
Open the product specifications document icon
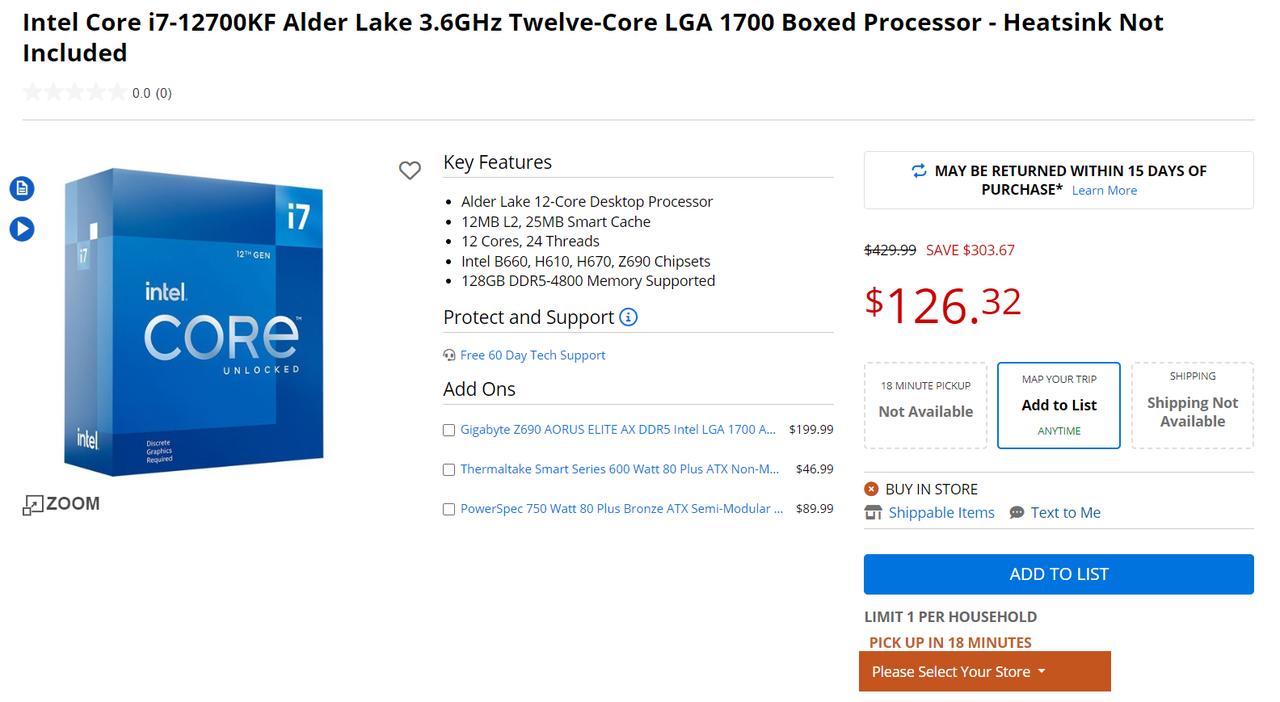pyautogui.click(x=21, y=188)
